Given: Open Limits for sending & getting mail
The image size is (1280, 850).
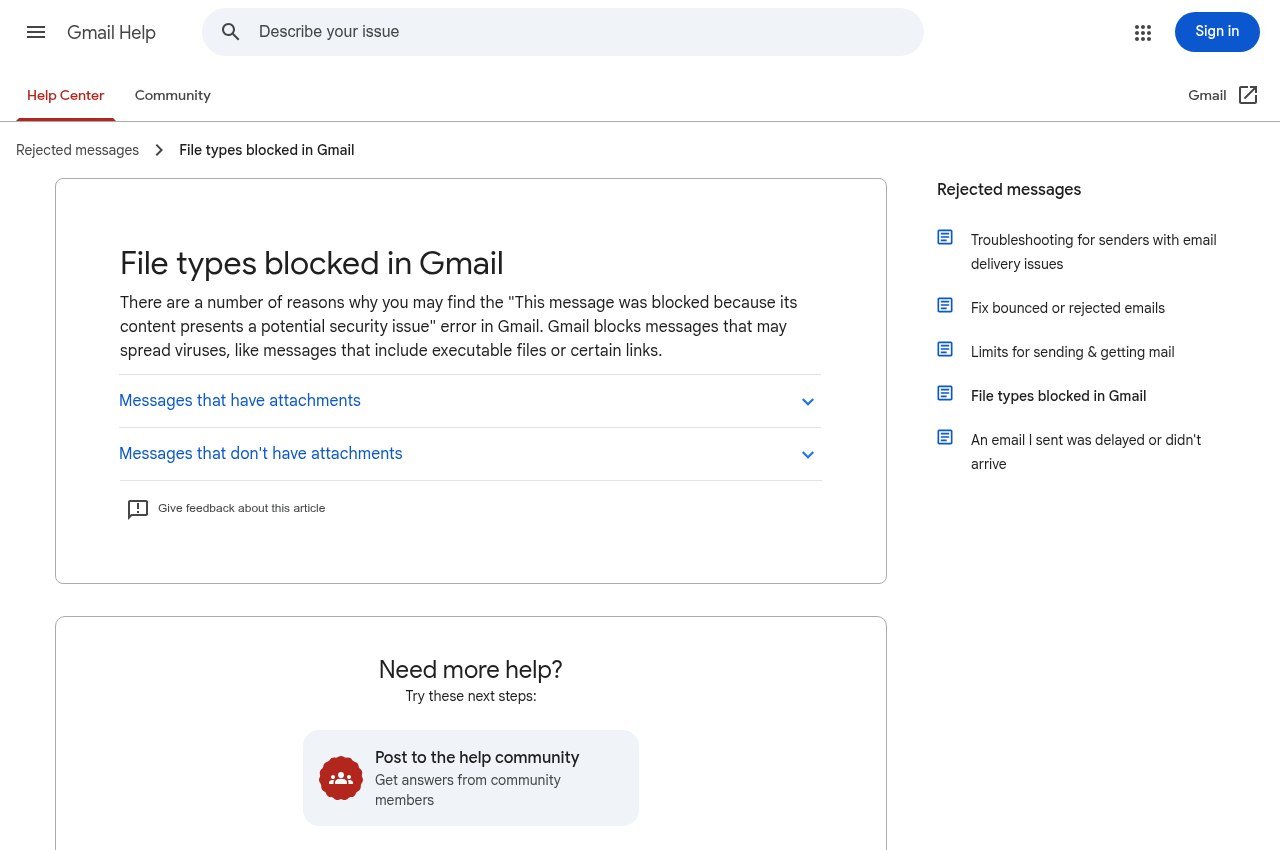Looking at the screenshot, I should pyautogui.click(x=1073, y=352).
